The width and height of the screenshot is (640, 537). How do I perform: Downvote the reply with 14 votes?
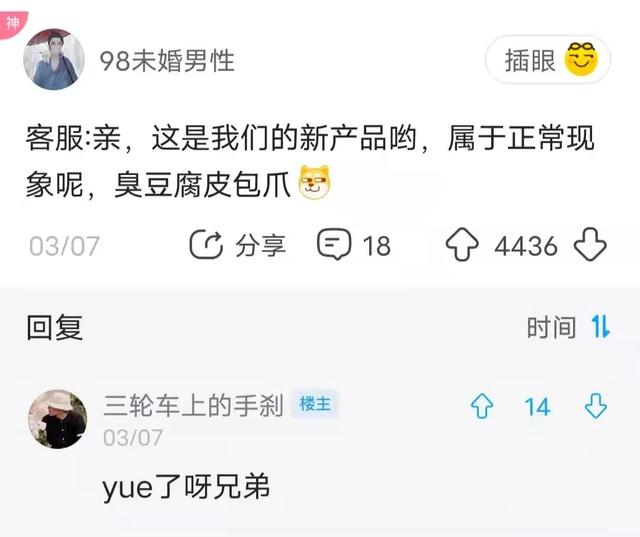596,406
